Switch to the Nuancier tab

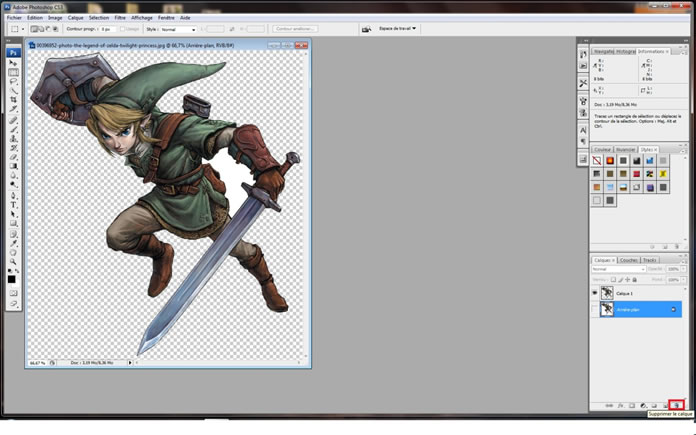[626, 150]
